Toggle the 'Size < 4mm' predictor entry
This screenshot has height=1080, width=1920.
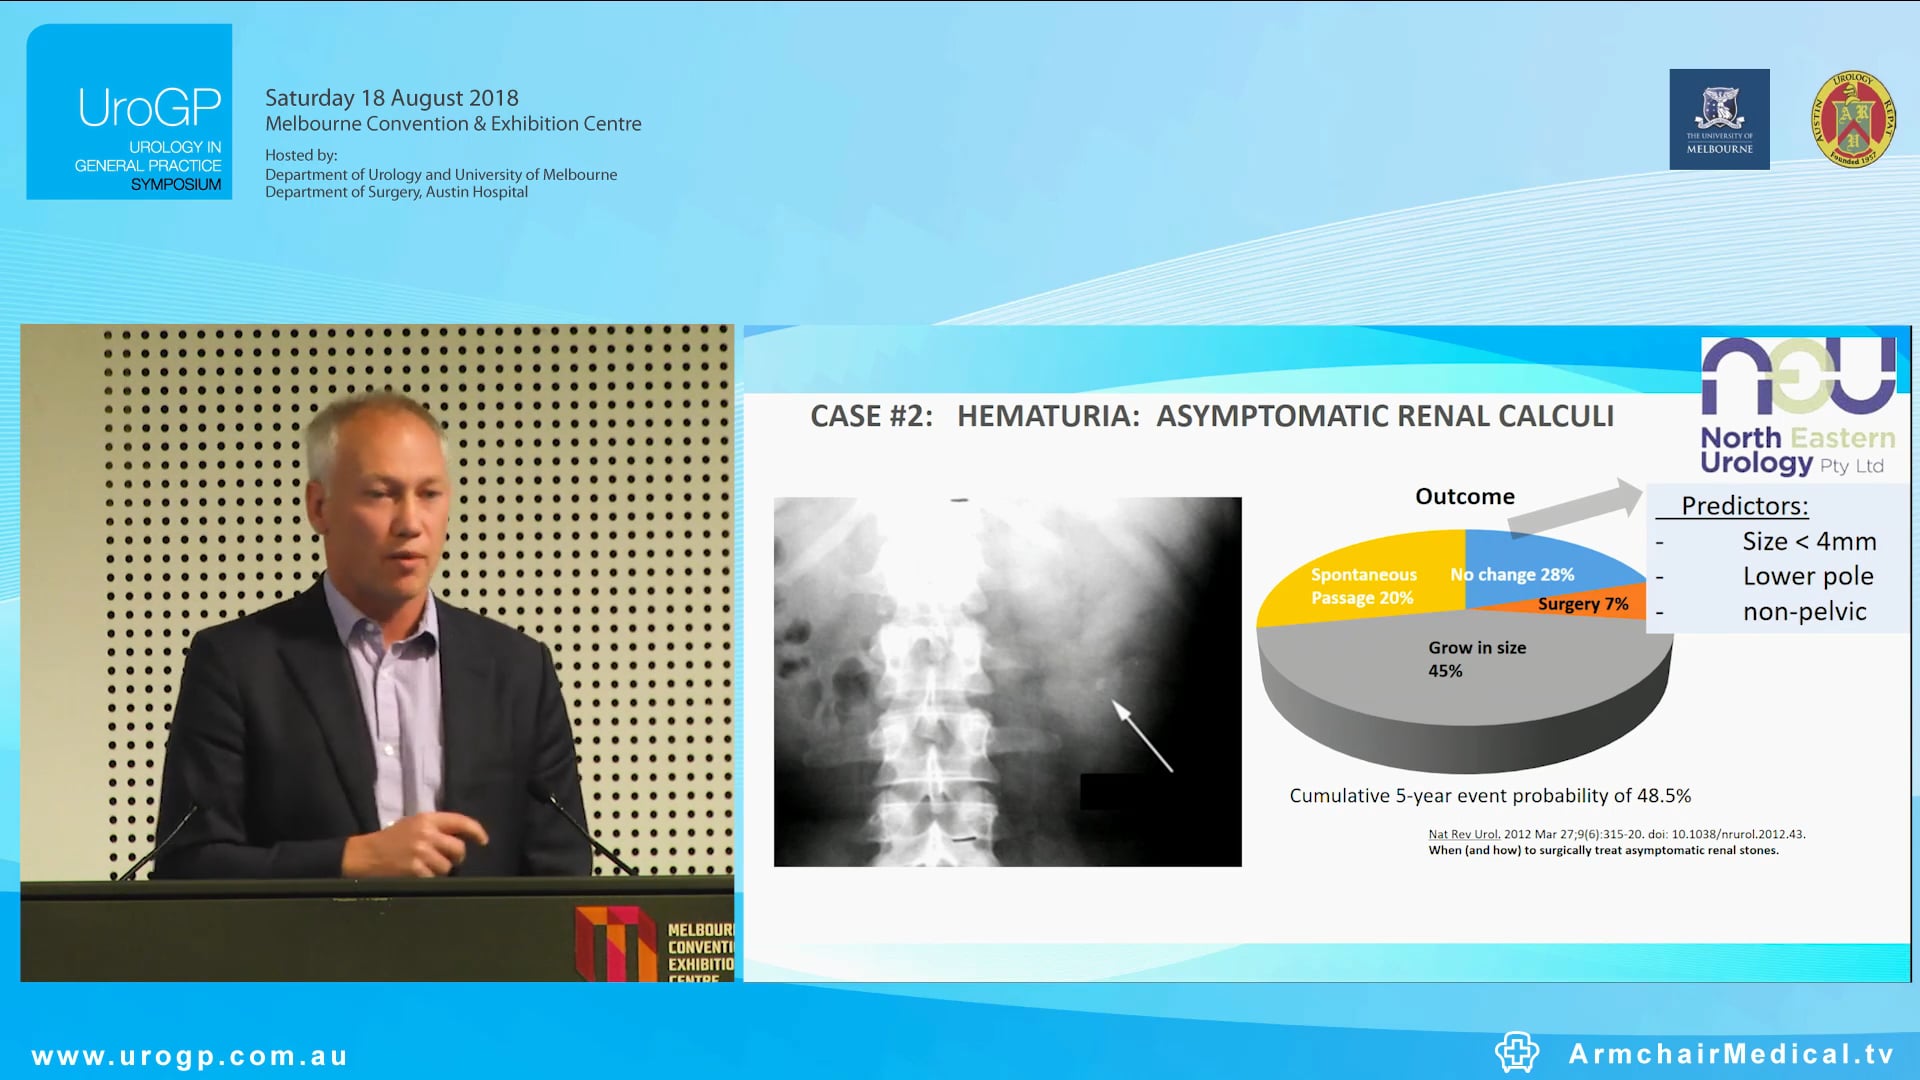click(1808, 541)
